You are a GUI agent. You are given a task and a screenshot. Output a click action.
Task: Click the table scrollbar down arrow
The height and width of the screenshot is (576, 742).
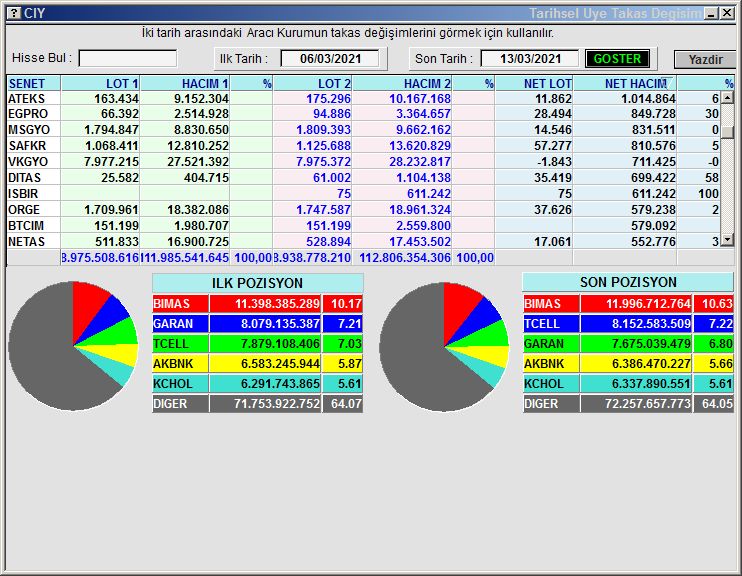tap(727, 240)
